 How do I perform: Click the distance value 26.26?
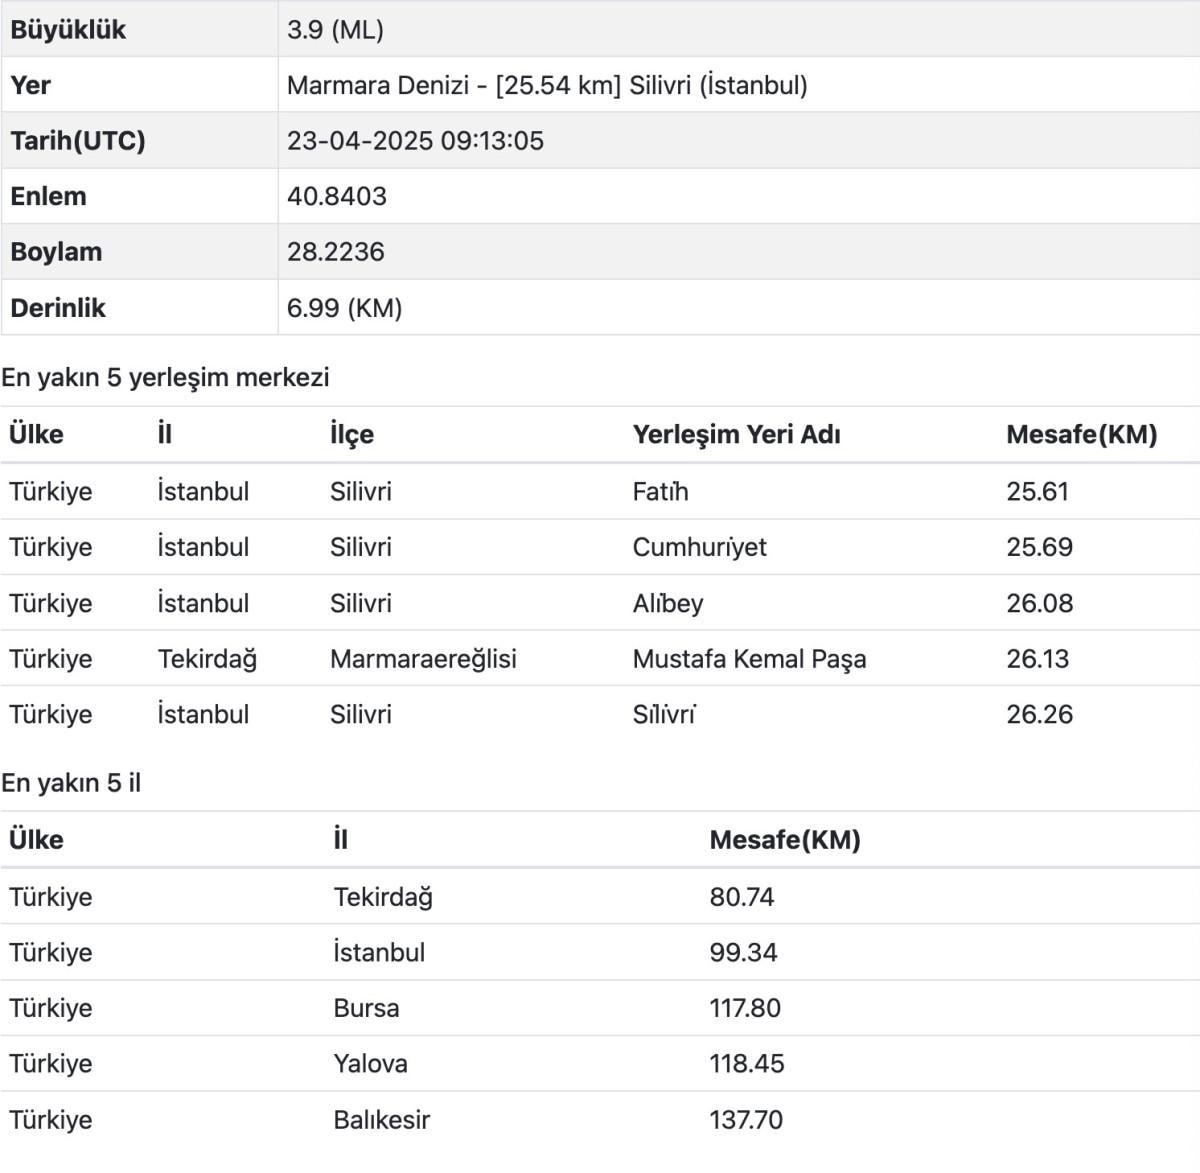coord(1039,714)
